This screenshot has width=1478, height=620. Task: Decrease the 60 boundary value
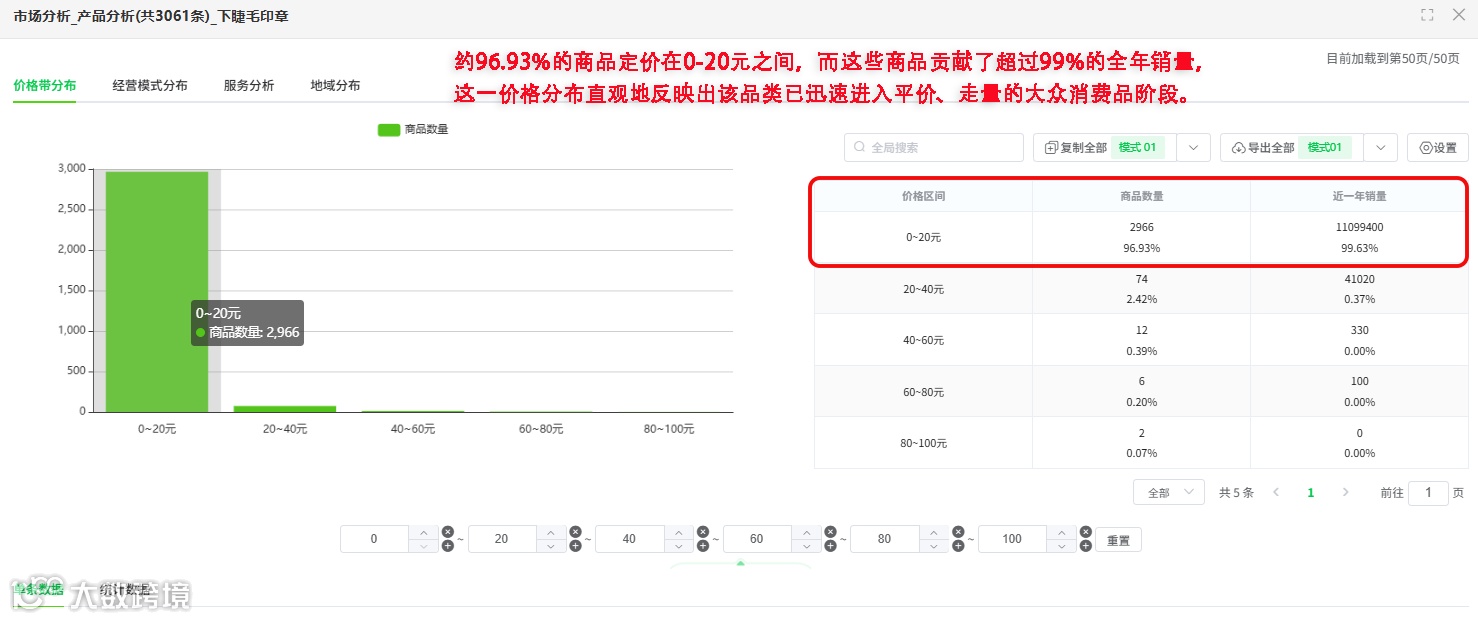click(x=806, y=546)
